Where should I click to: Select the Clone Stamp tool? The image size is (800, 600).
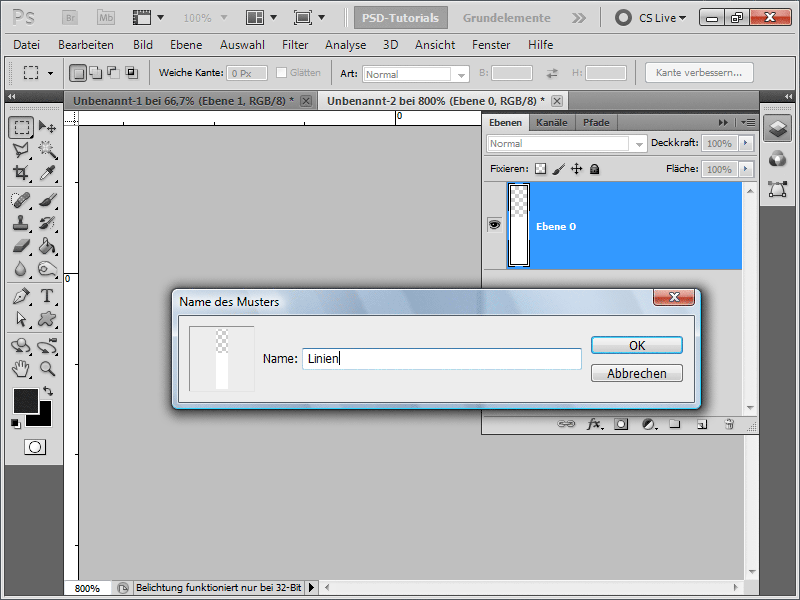21,223
